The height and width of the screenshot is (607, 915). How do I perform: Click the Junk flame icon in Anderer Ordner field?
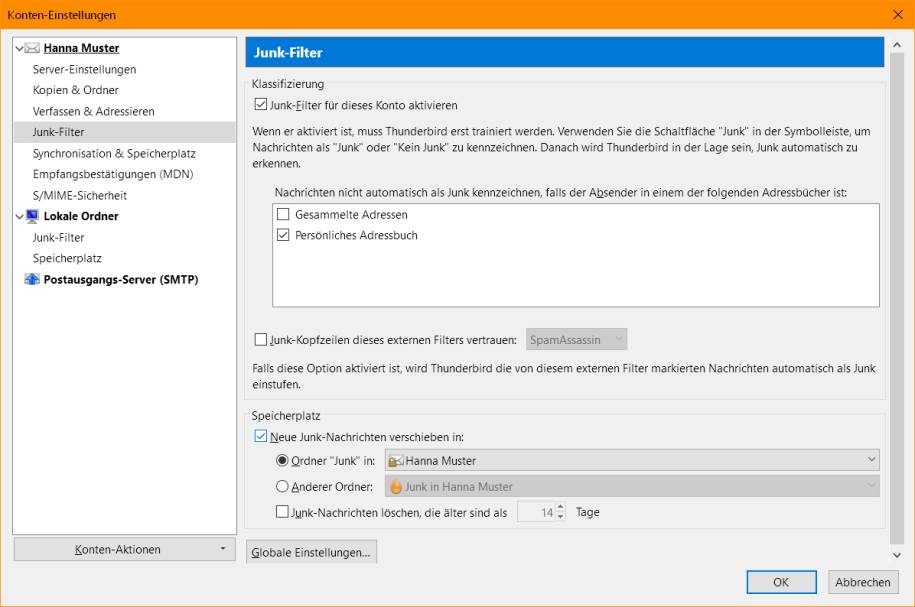click(396, 486)
